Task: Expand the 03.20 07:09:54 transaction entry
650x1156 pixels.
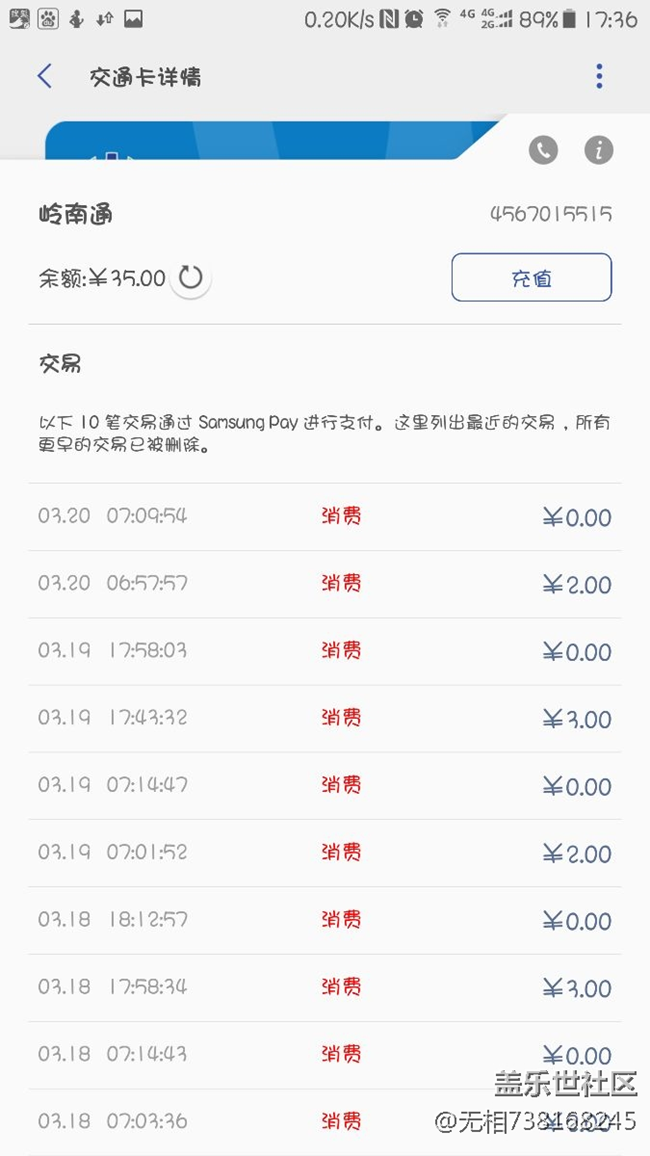Action: click(x=325, y=516)
